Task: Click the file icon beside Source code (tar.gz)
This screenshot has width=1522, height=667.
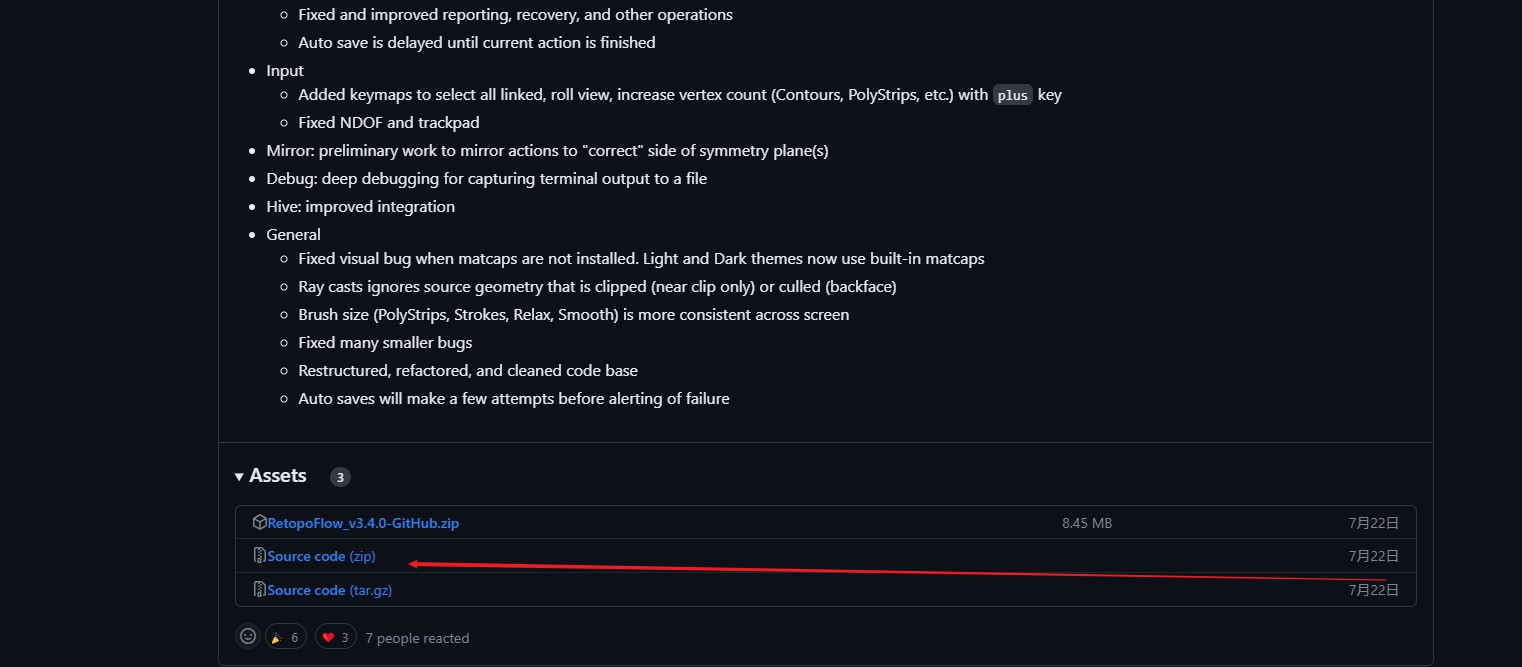Action: tap(260, 590)
